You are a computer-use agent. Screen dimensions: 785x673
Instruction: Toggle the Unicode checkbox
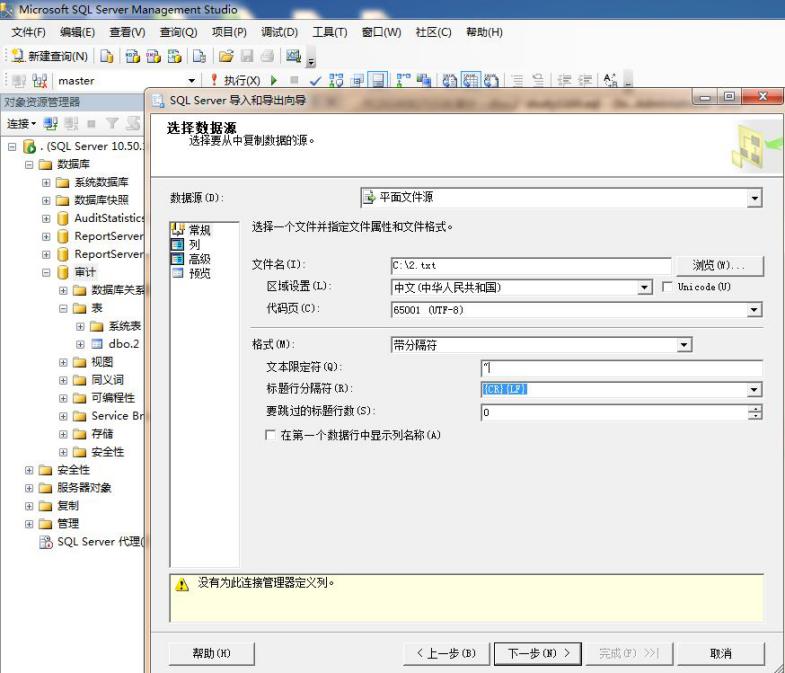click(x=668, y=288)
